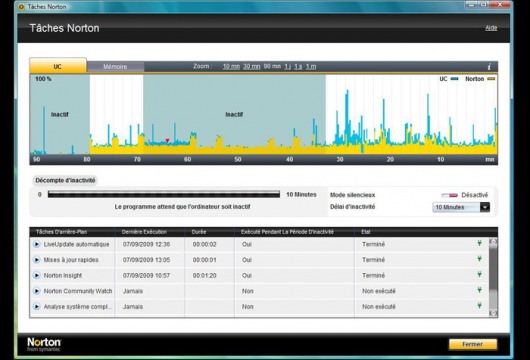This screenshot has height=360, width=530.
Task: Click the Fermer button
Action: [x=473, y=344]
